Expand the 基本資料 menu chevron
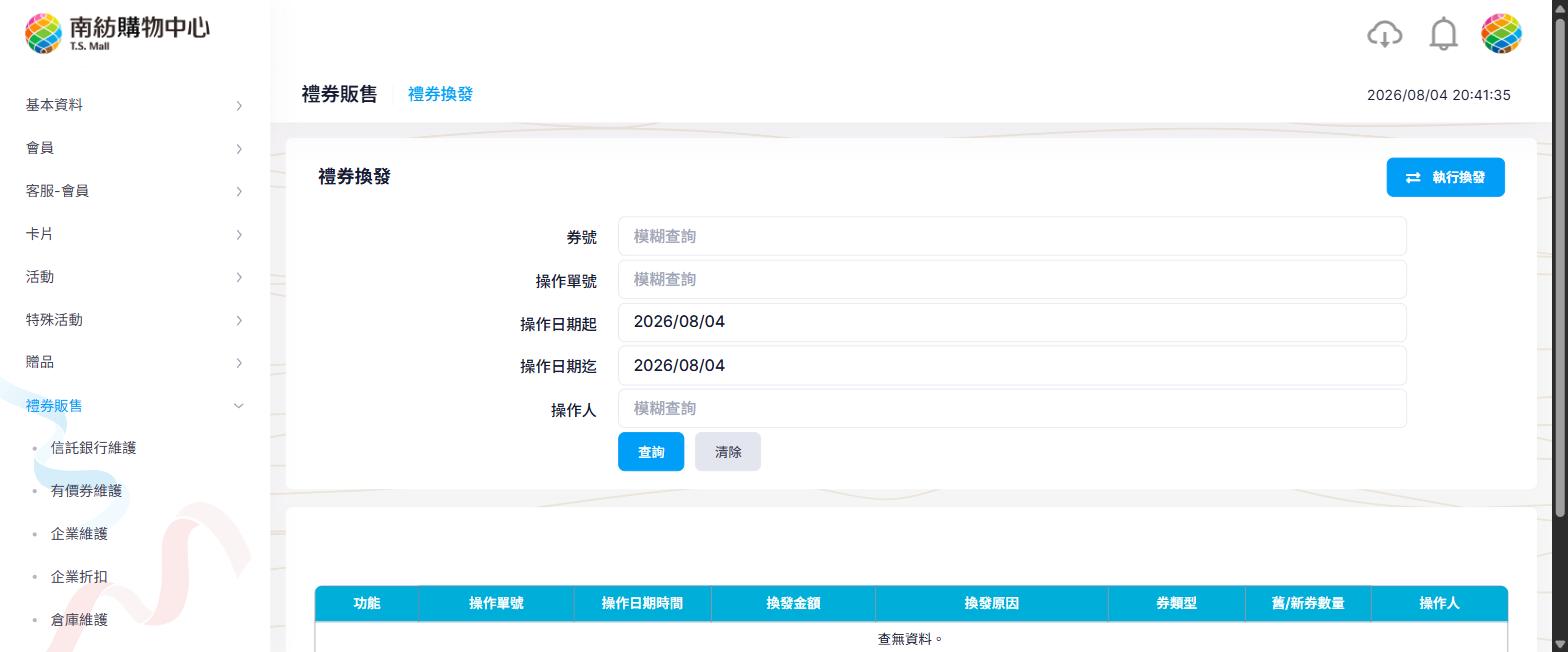 click(239, 106)
